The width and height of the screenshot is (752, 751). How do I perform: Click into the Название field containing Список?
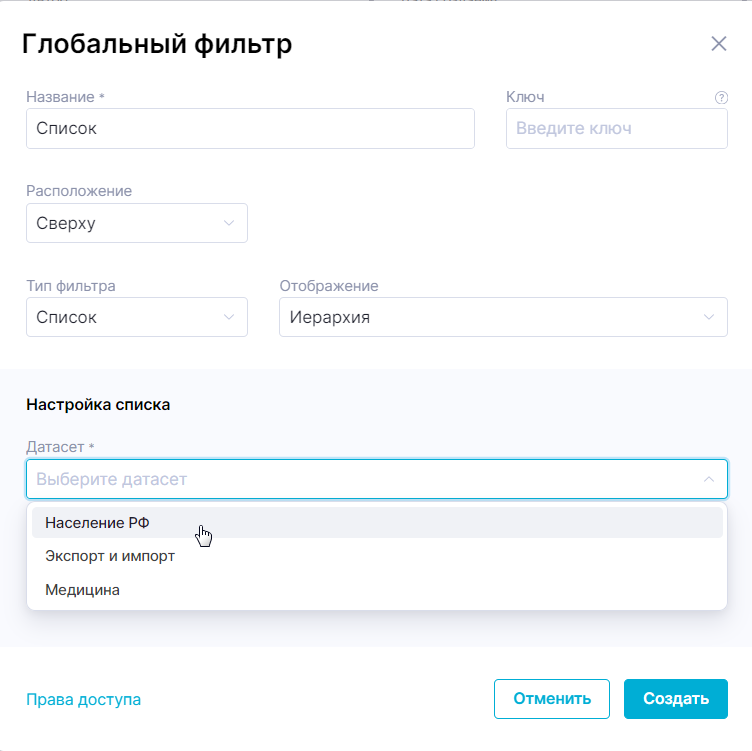(x=250, y=129)
